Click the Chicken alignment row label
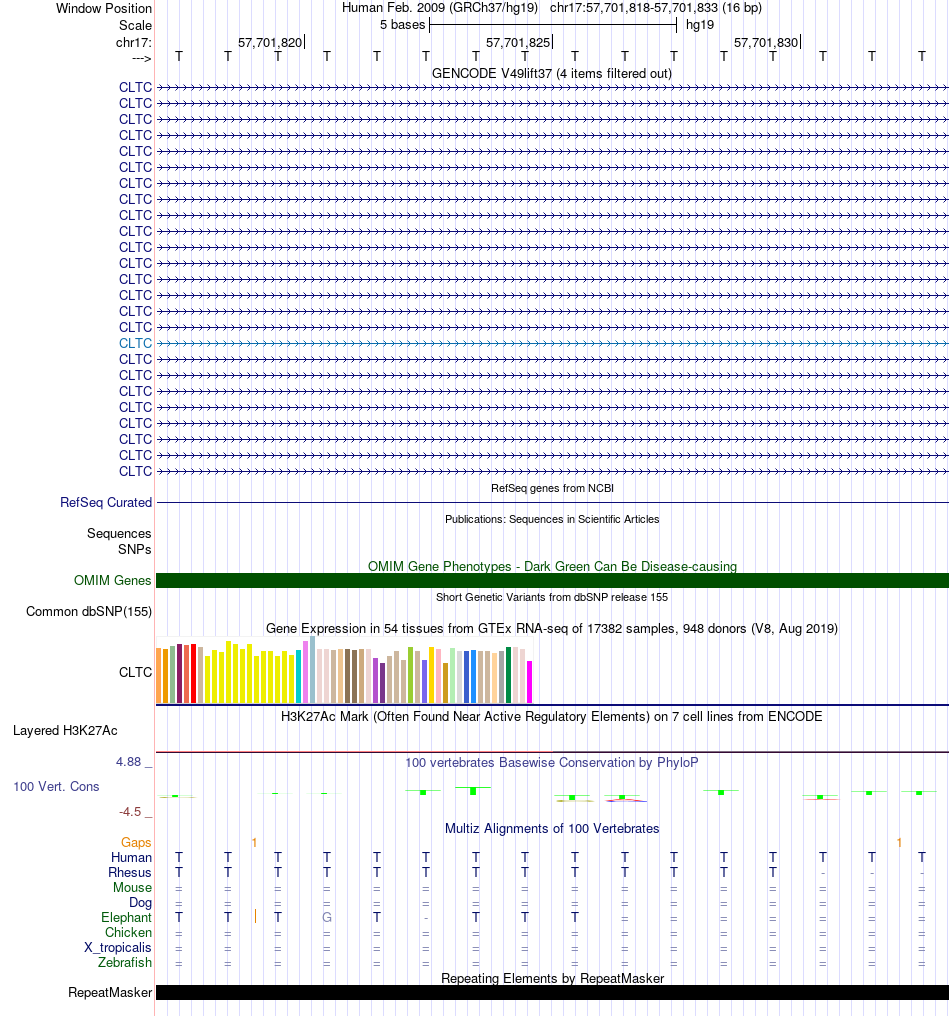The image size is (950, 1016). point(128,932)
